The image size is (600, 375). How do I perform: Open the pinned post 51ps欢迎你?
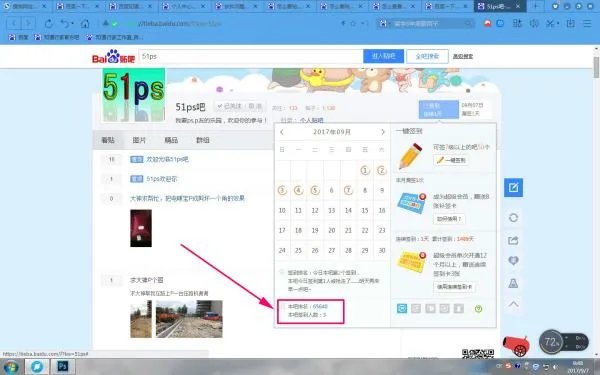tap(161, 179)
